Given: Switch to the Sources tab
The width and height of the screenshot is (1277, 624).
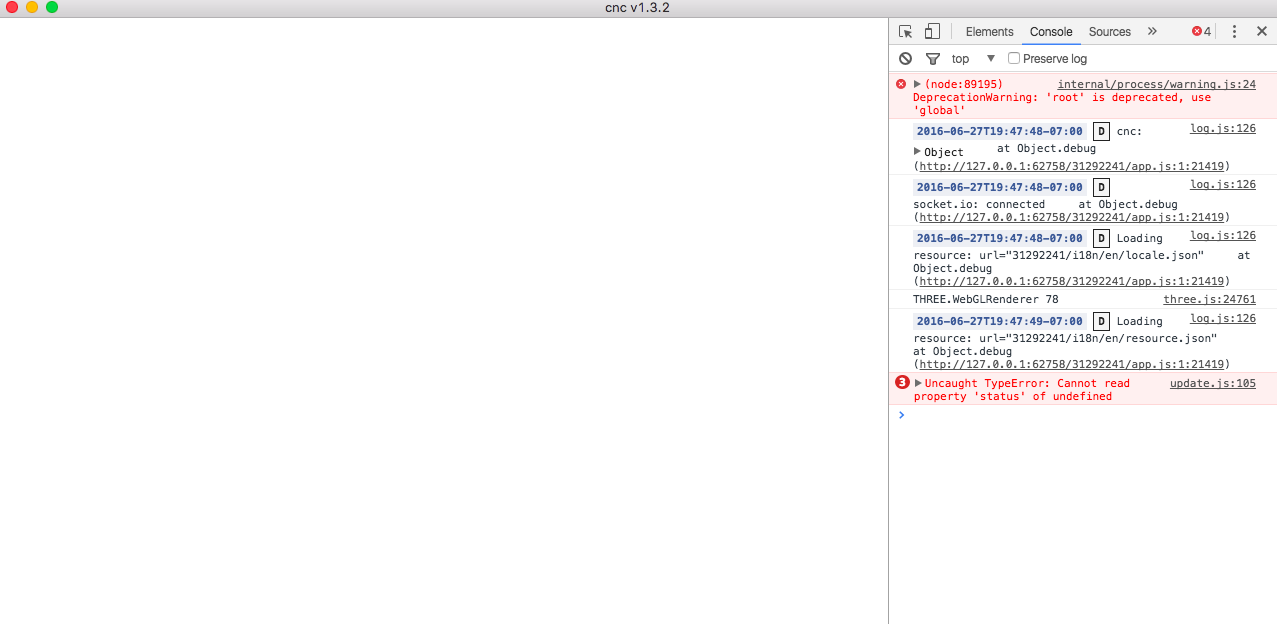Looking at the screenshot, I should pyautogui.click(x=1109, y=32).
